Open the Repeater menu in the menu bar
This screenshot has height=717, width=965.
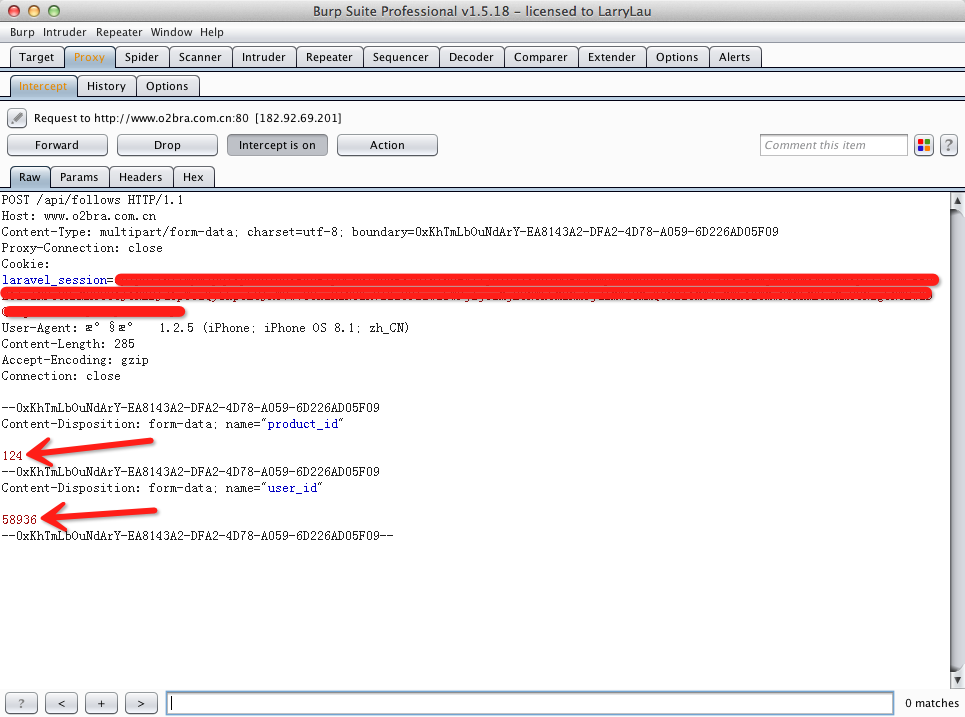pos(119,32)
